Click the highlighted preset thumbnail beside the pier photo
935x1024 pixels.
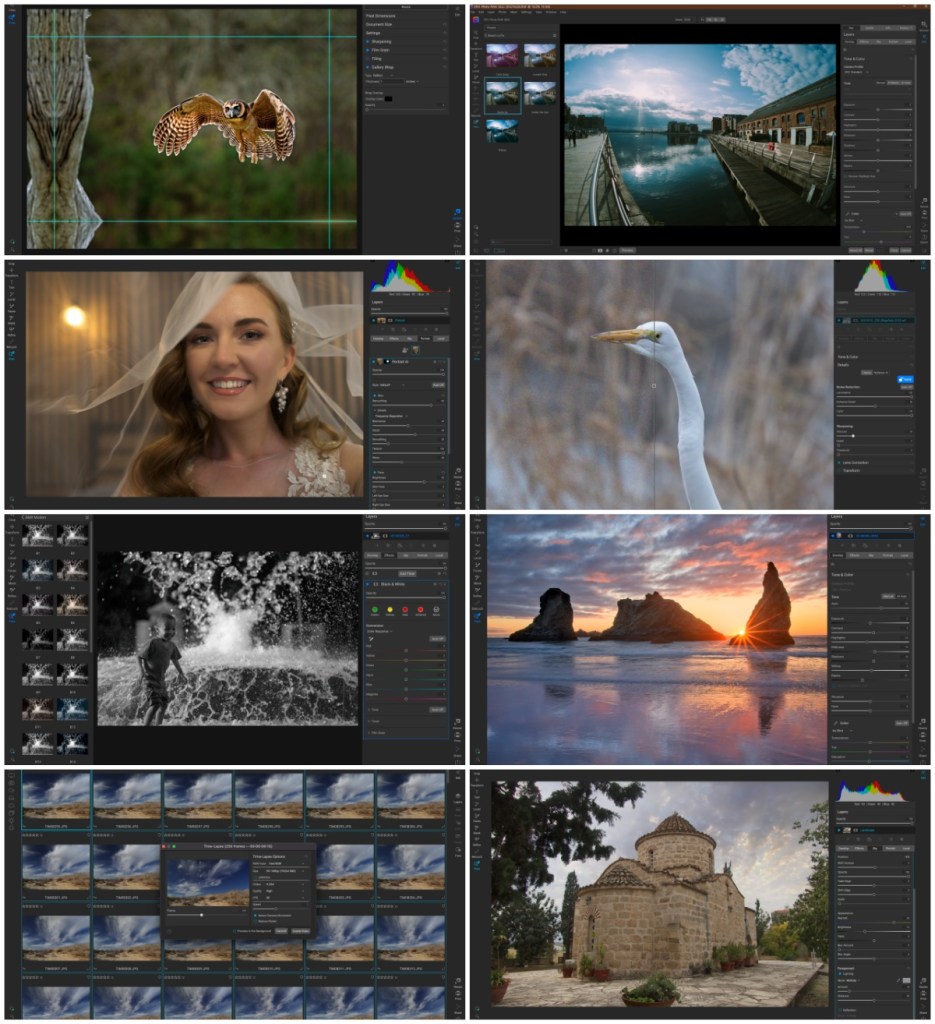[502, 95]
